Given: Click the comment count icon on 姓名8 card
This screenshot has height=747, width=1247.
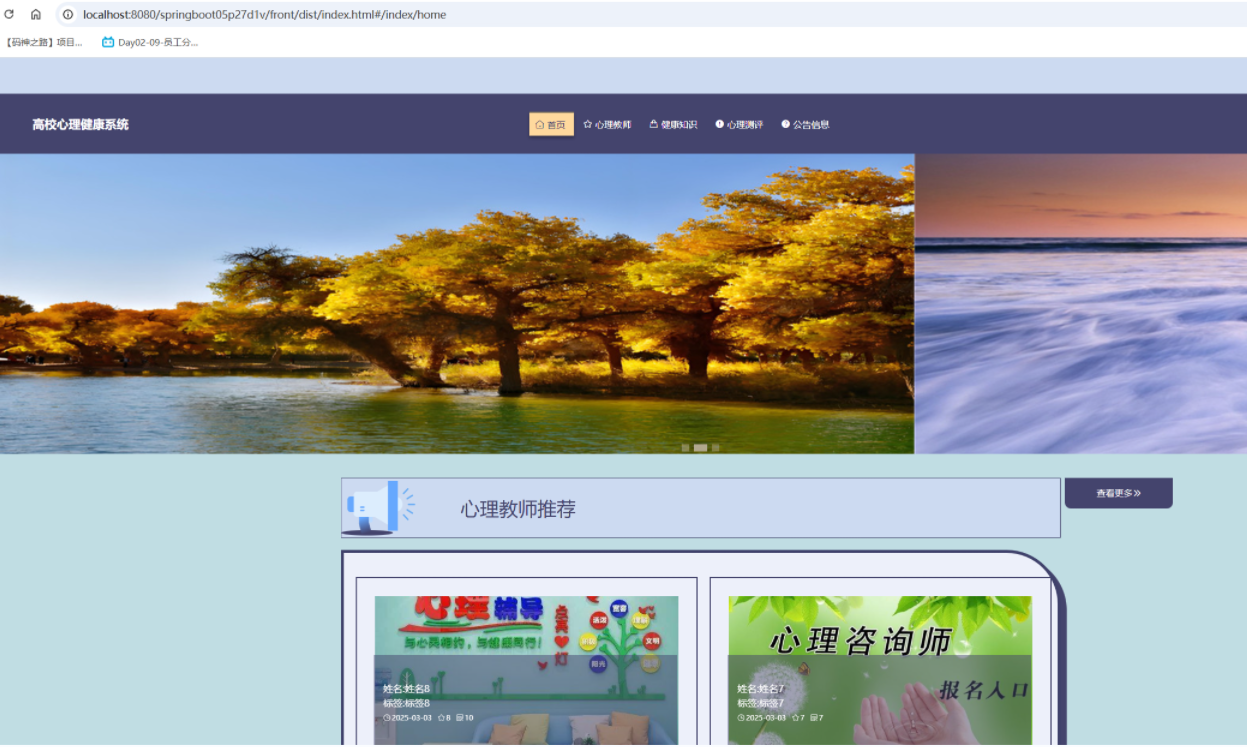Looking at the screenshot, I should click(460, 718).
